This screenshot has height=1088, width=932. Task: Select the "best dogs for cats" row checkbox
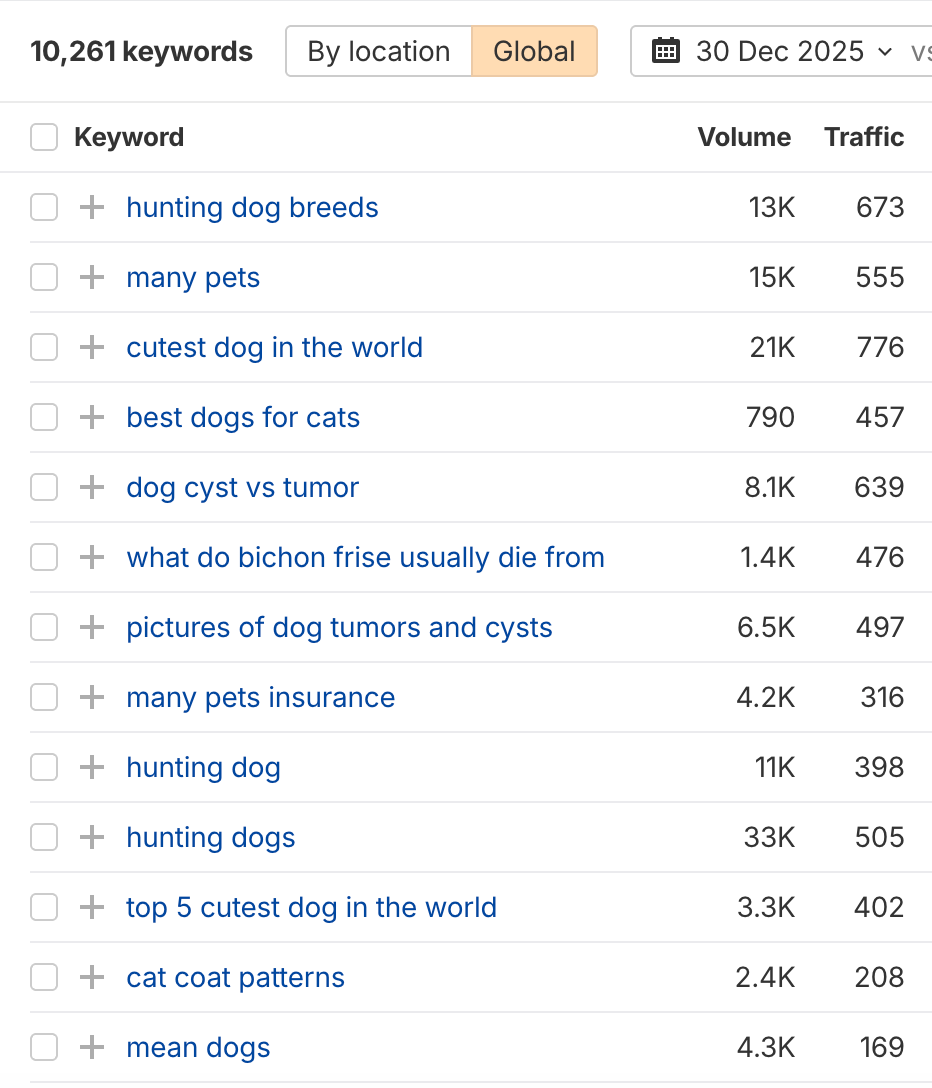[x=44, y=417]
